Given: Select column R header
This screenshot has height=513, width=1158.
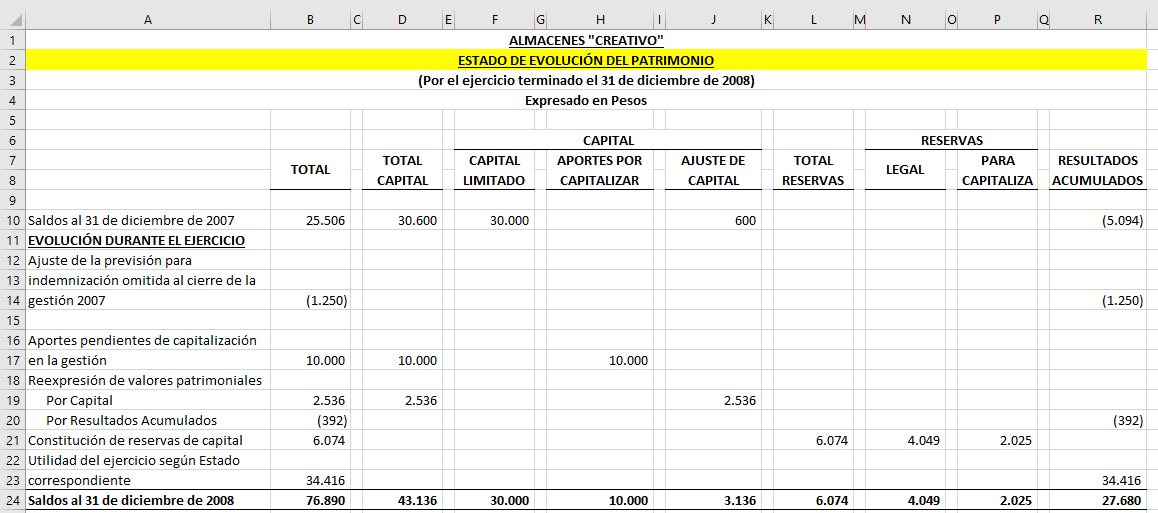Looking at the screenshot, I should click(1097, 19).
